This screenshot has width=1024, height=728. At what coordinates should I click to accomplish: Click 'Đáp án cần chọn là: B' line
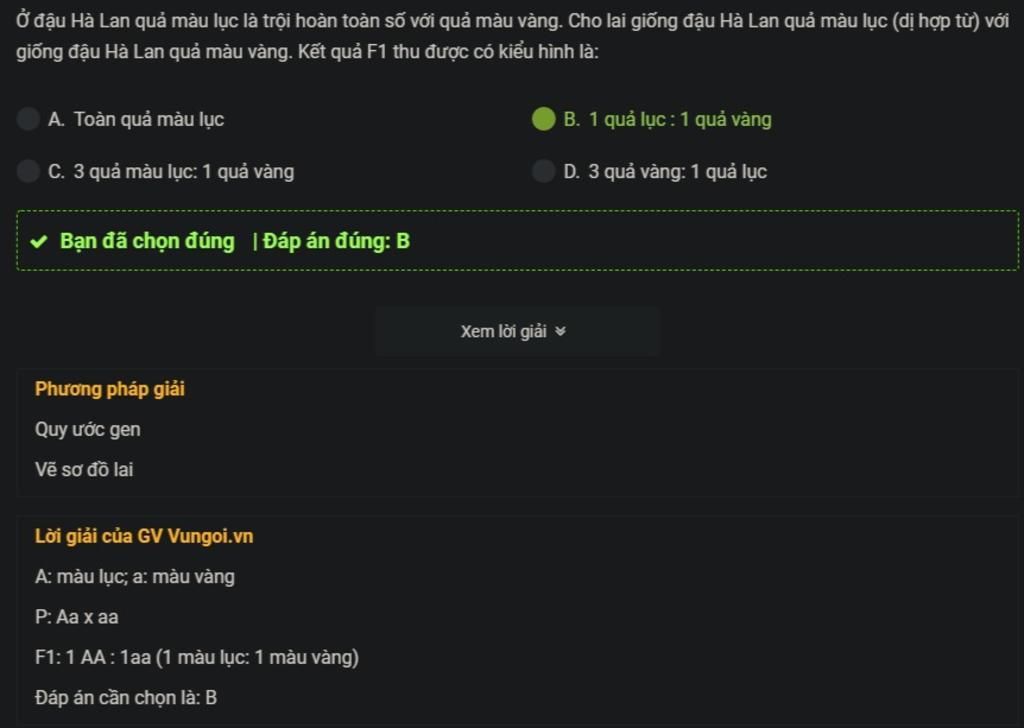coord(125,698)
